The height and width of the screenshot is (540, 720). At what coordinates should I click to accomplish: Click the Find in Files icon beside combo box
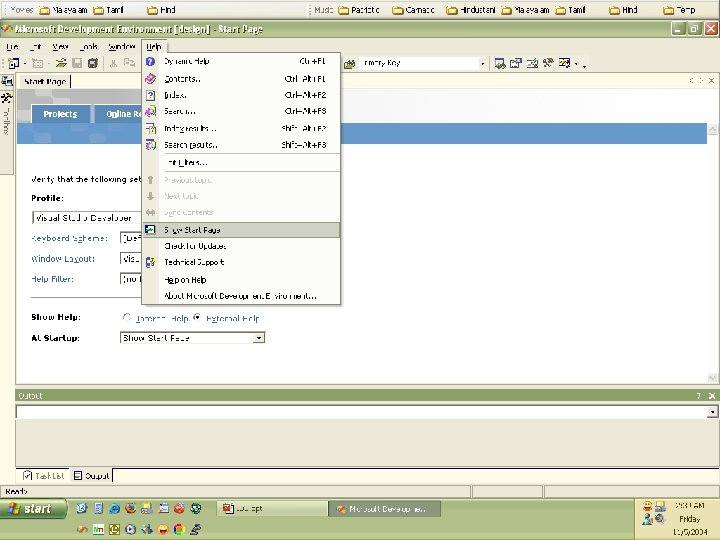pos(350,63)
